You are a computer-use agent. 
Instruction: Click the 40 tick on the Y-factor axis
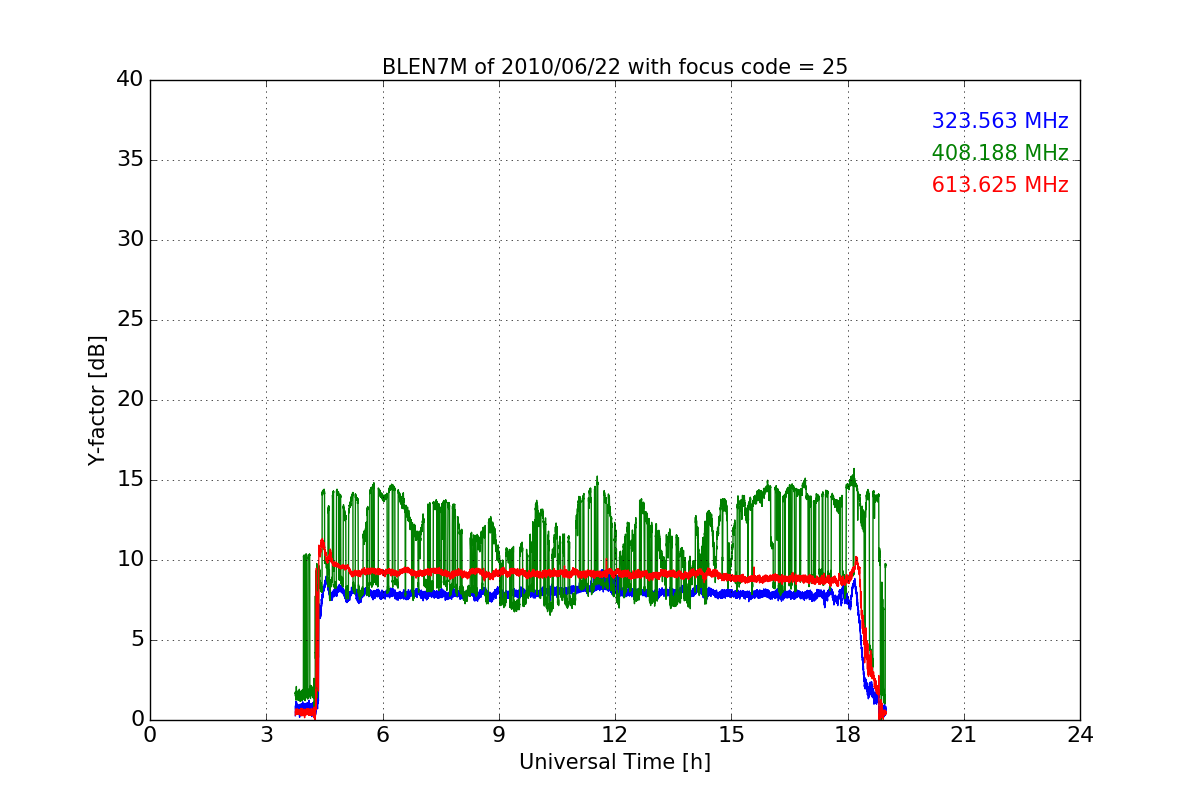(130, 80)
